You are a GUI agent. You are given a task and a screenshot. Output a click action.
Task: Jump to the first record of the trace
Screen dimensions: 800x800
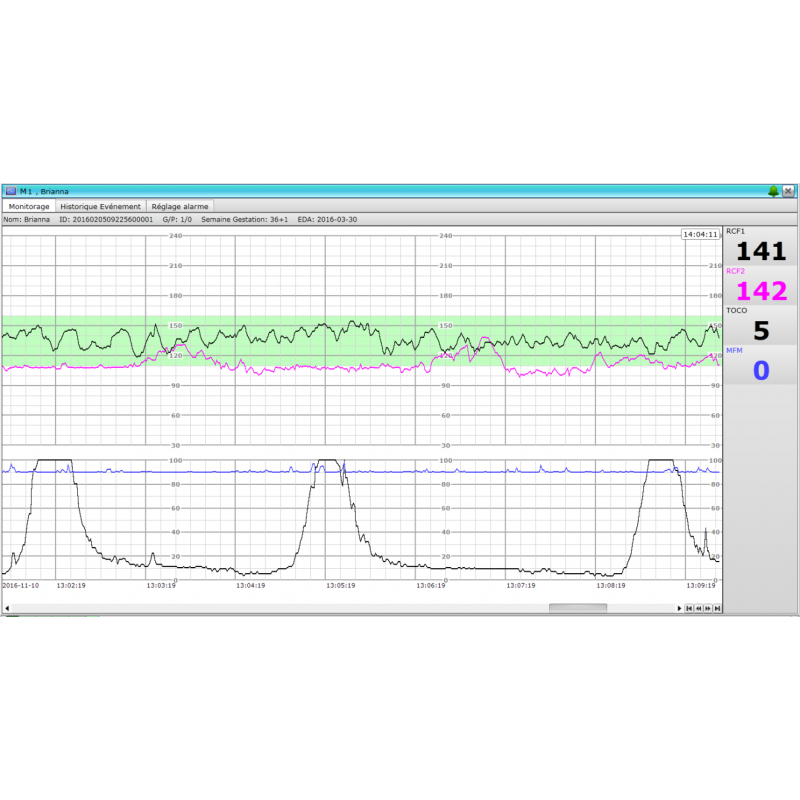pos(689,608)
